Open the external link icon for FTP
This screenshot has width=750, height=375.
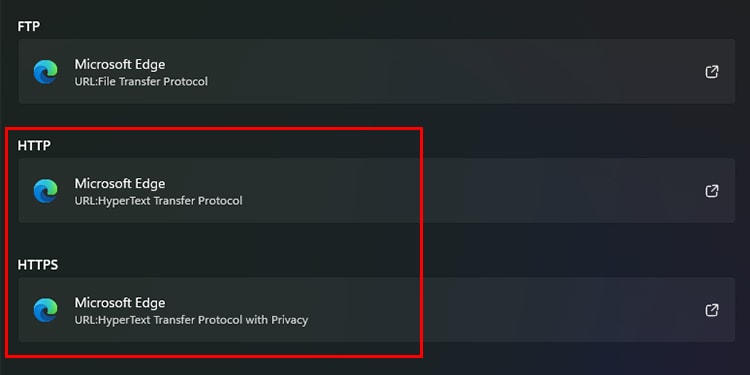click(712, 72)
